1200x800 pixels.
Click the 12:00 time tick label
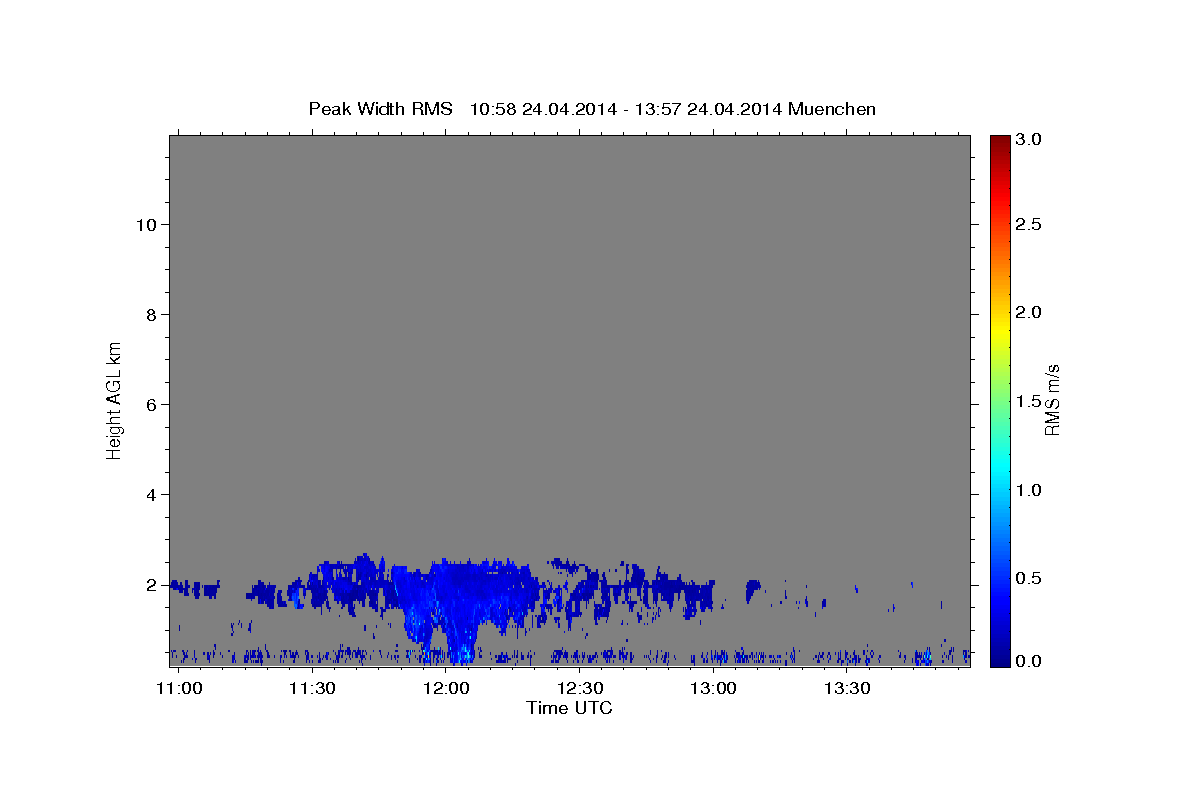tap(446, 689)
